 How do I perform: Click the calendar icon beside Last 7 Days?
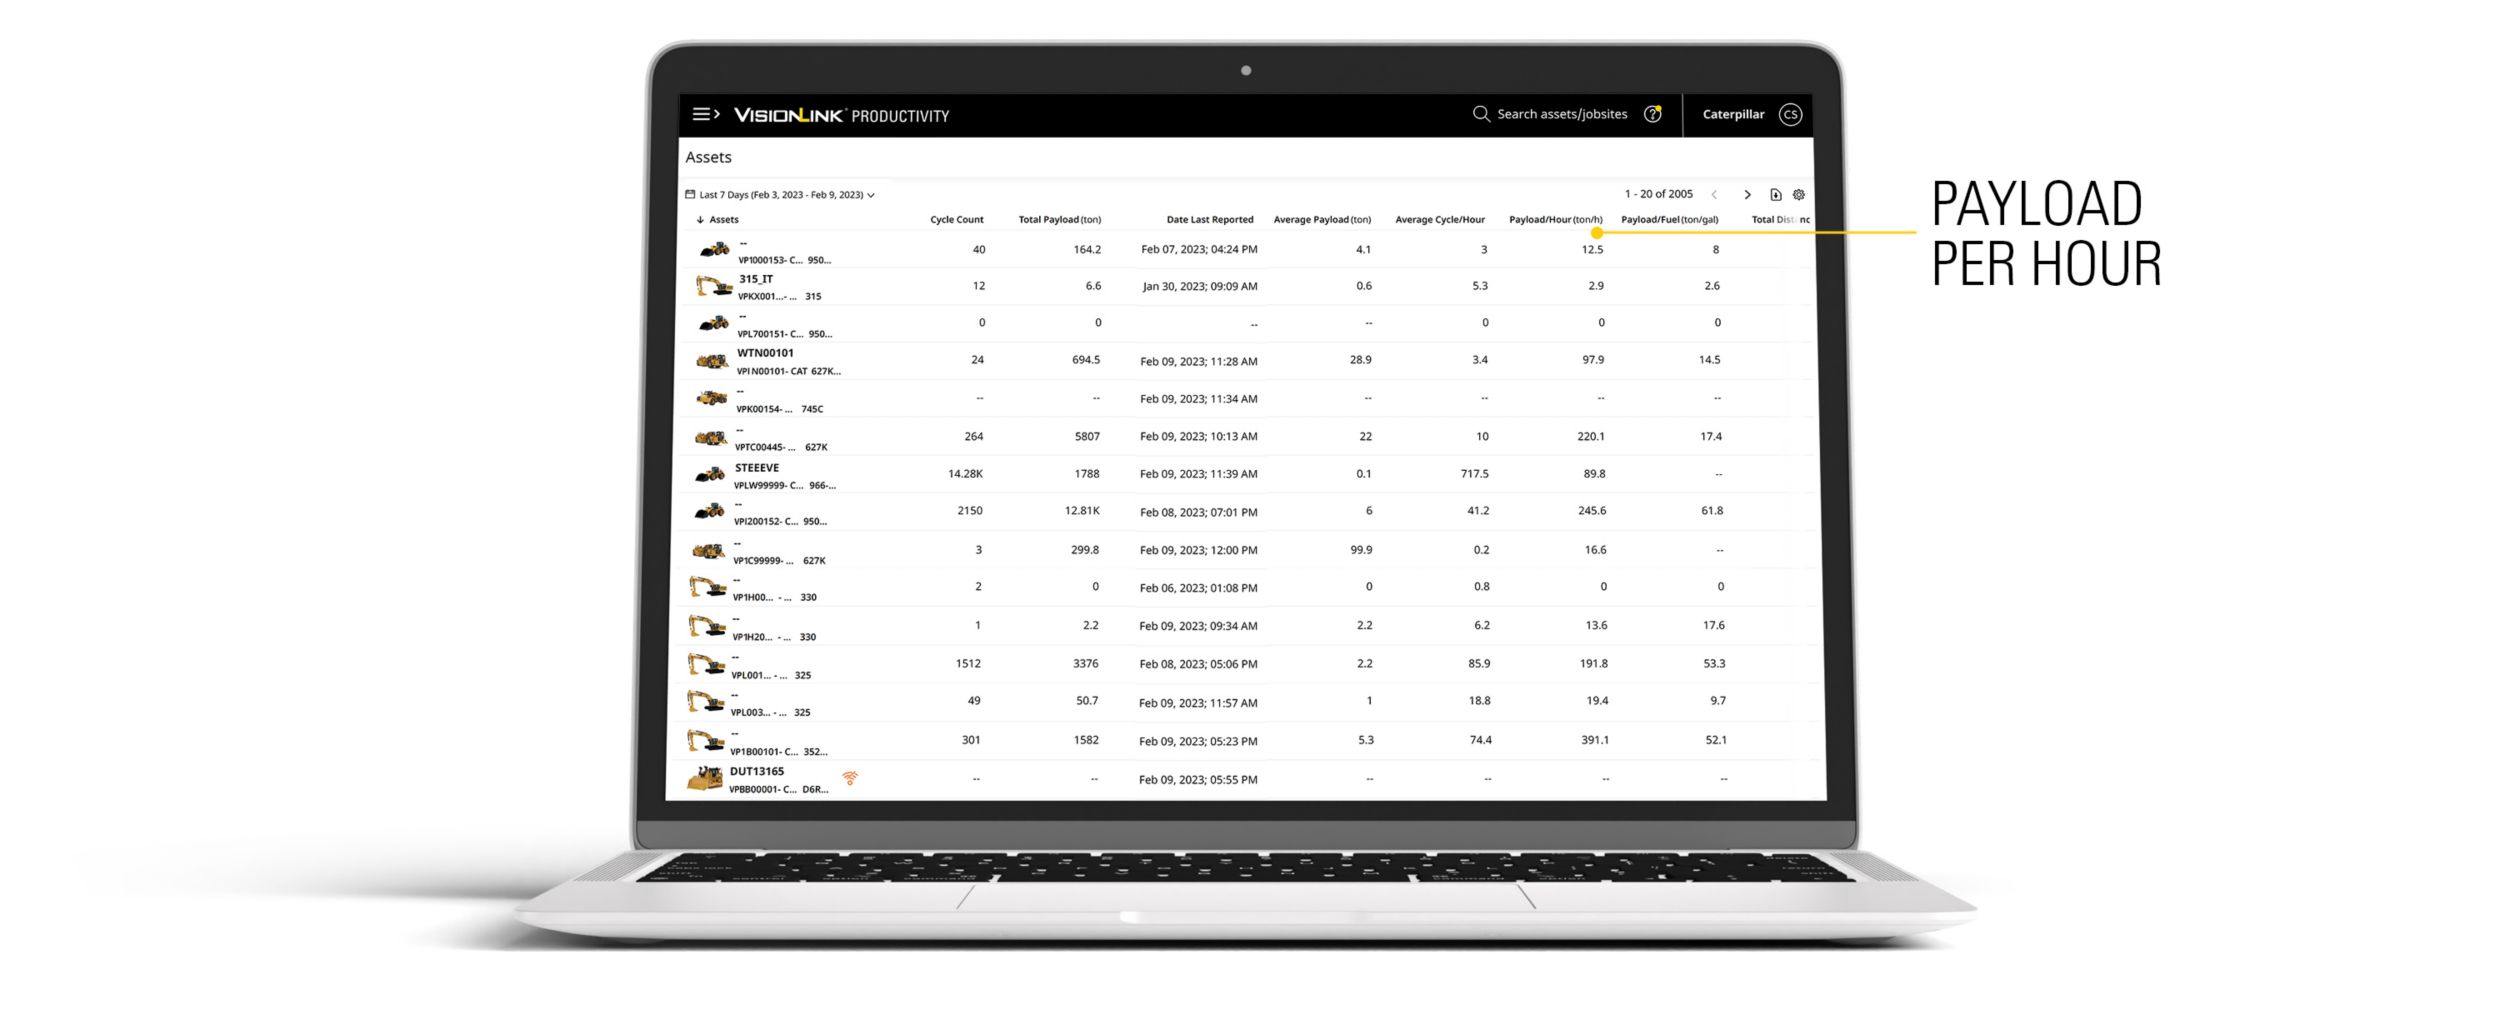tap(690, 194)
